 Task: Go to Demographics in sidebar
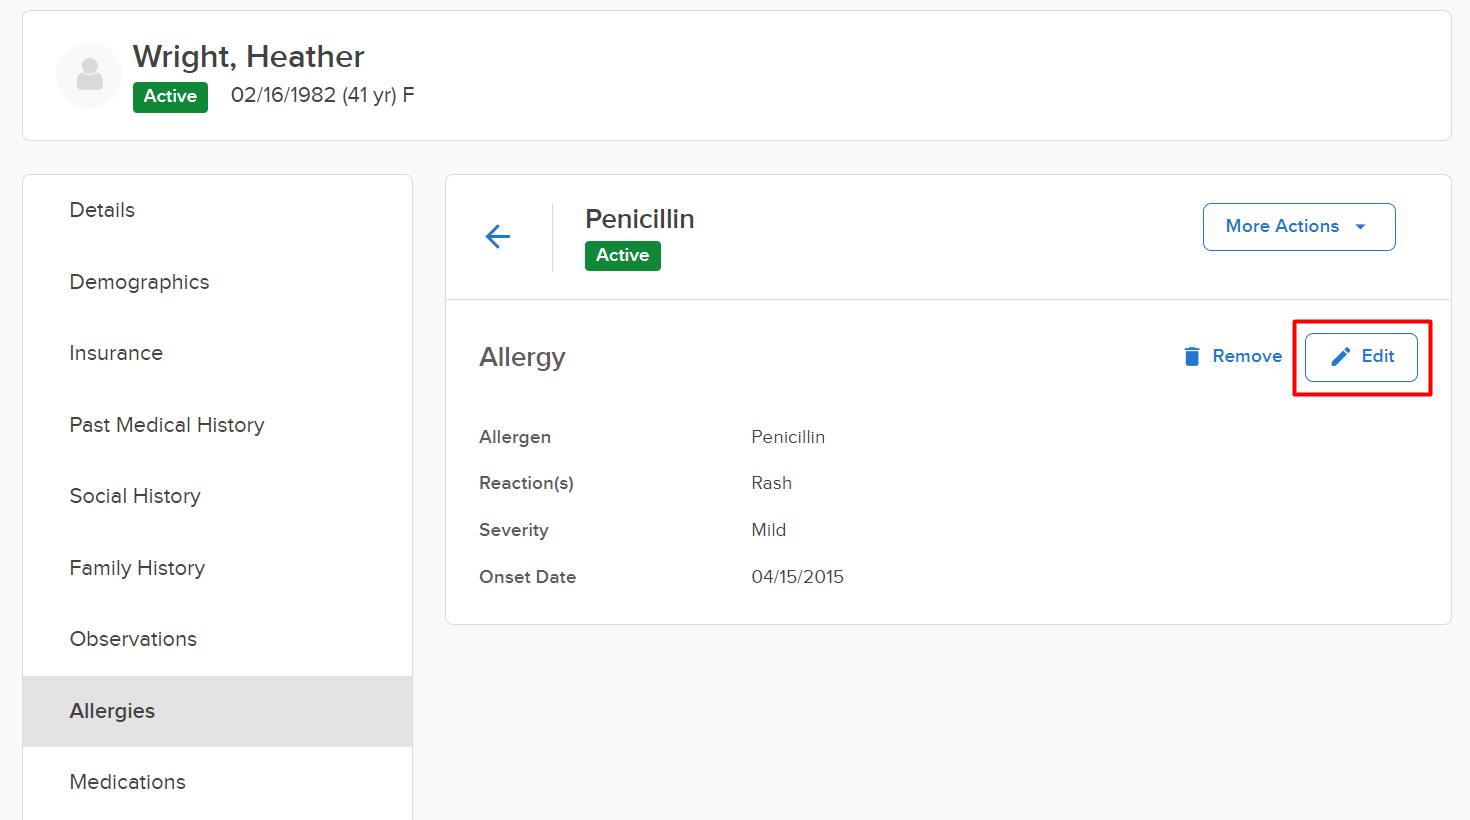(139, 282)
